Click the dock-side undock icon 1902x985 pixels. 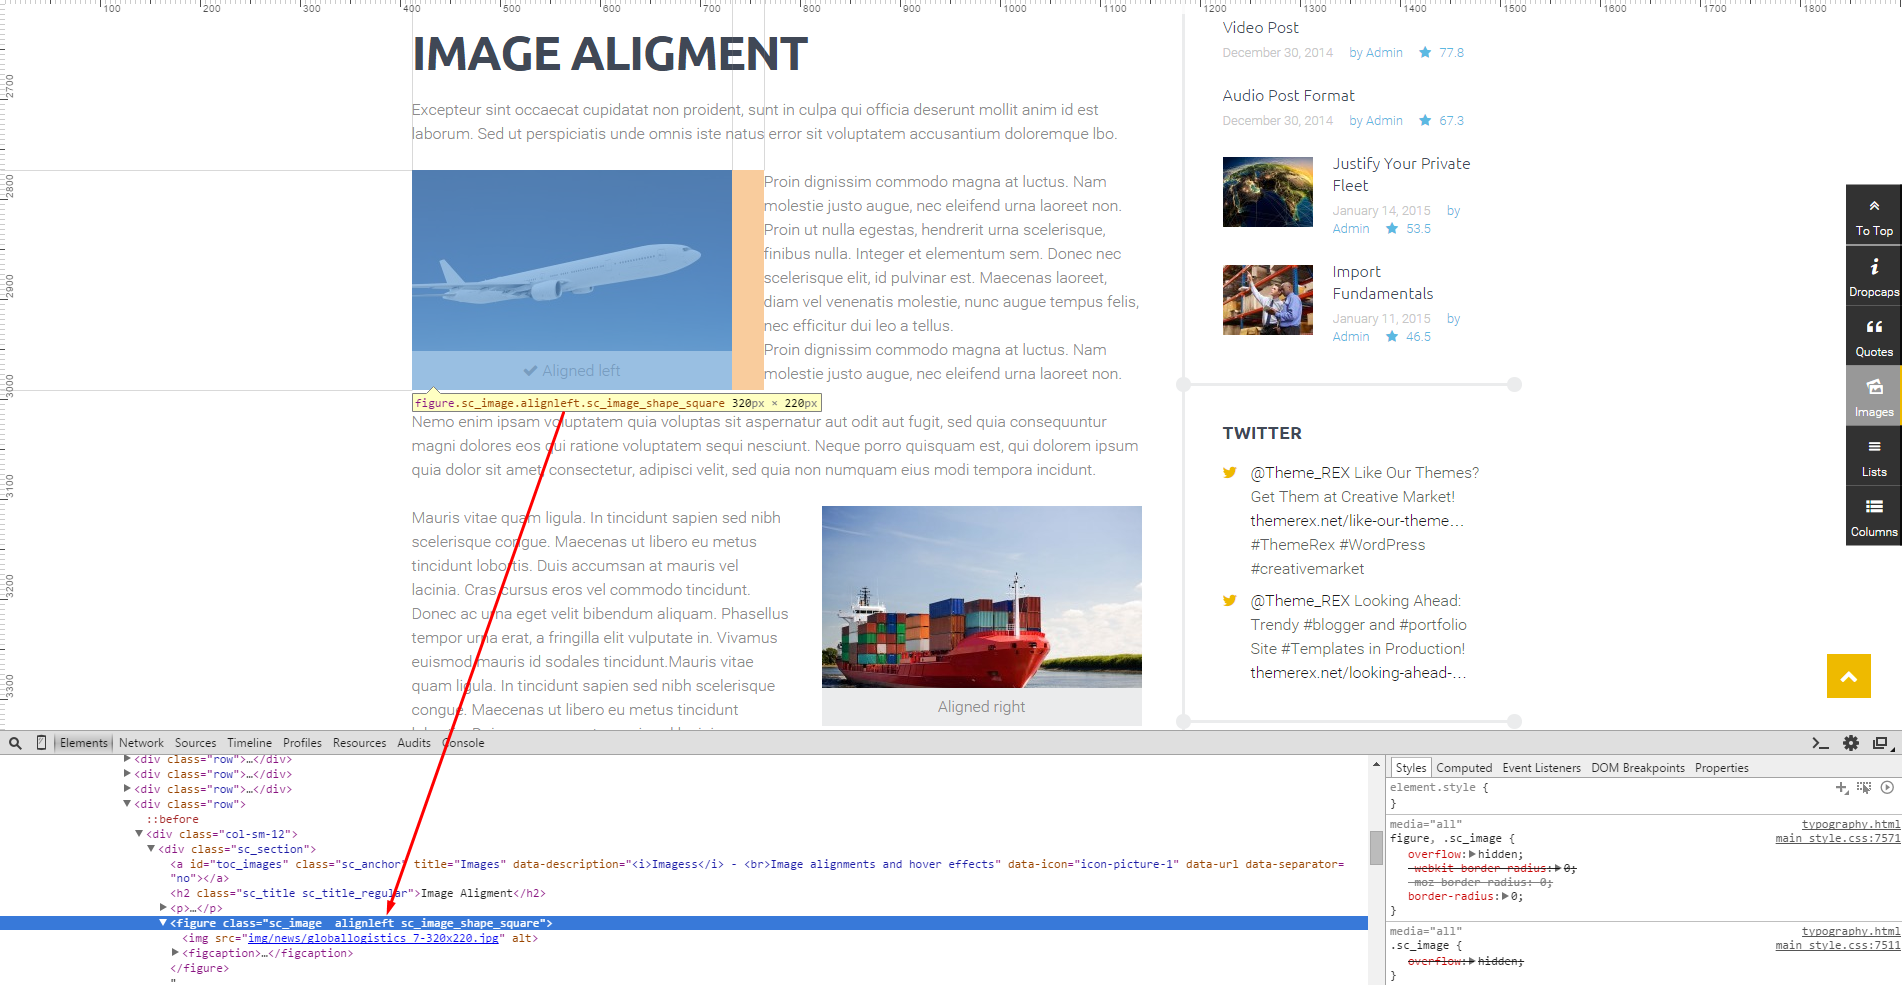[1880, 743]
